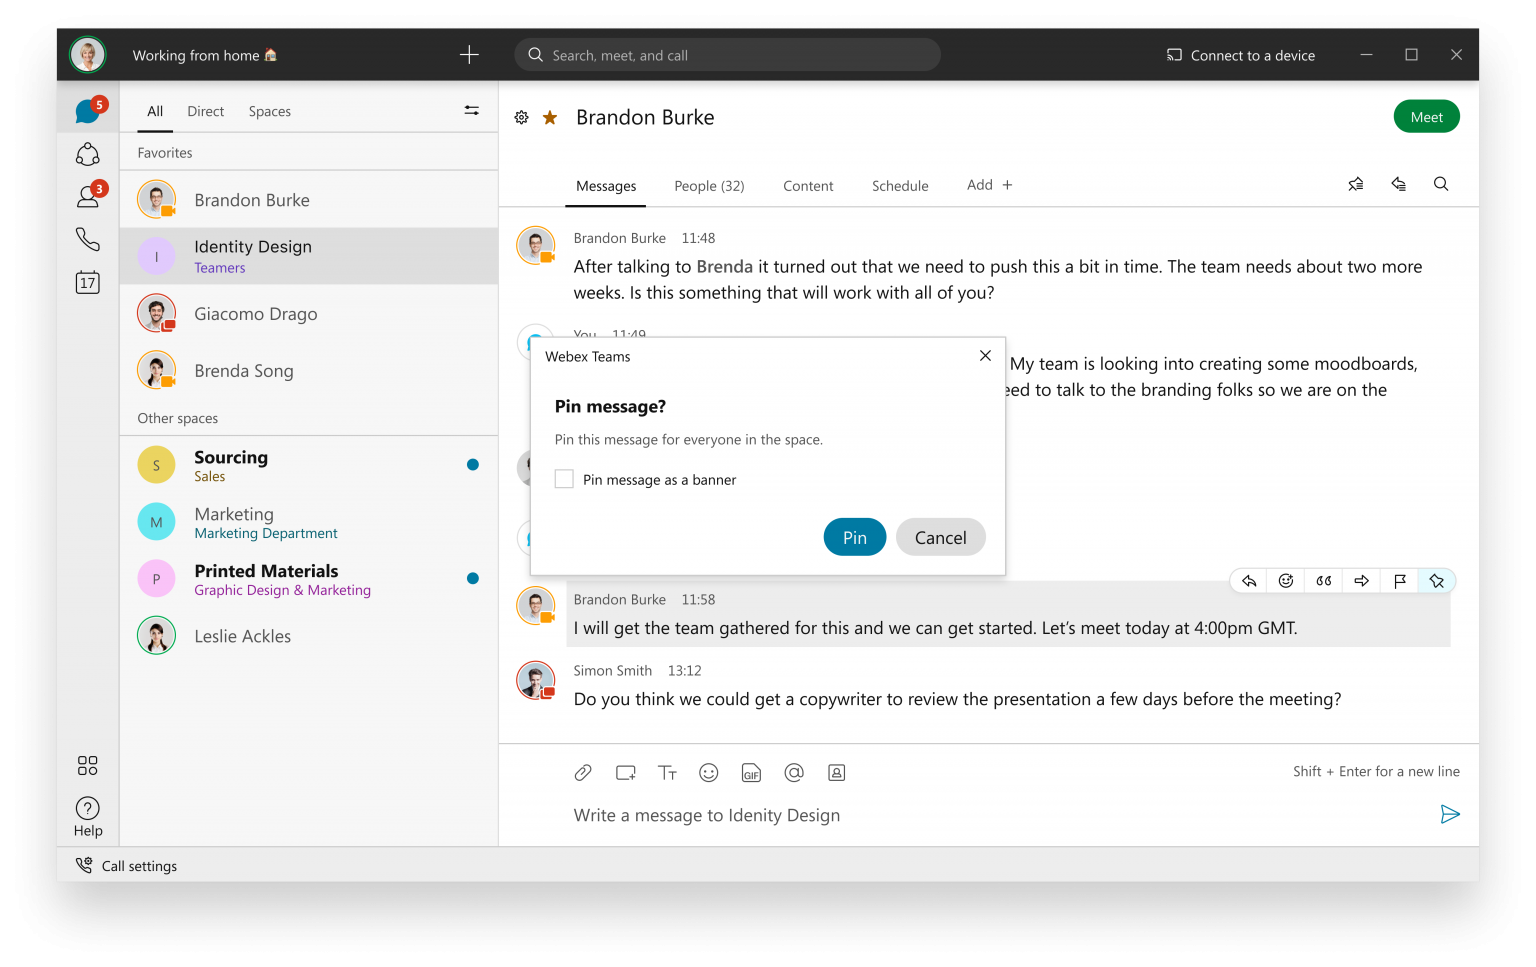The height and width of the screenshot is (967, 1536).
Task: Attach a file using the paperclip icon
Action: click(x=583, y=772)
